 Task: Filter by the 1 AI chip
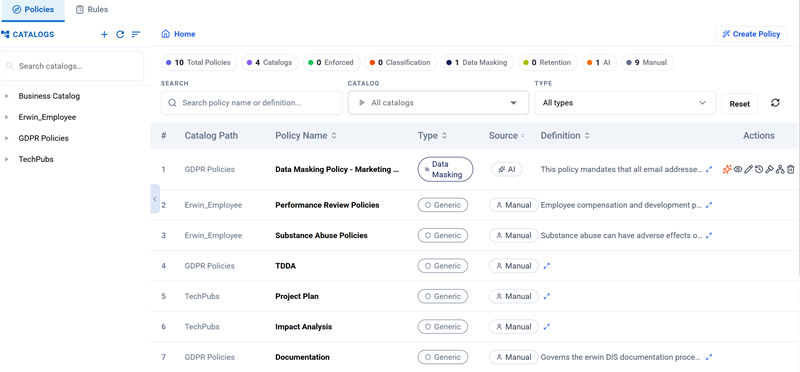(x=599, y=62)
